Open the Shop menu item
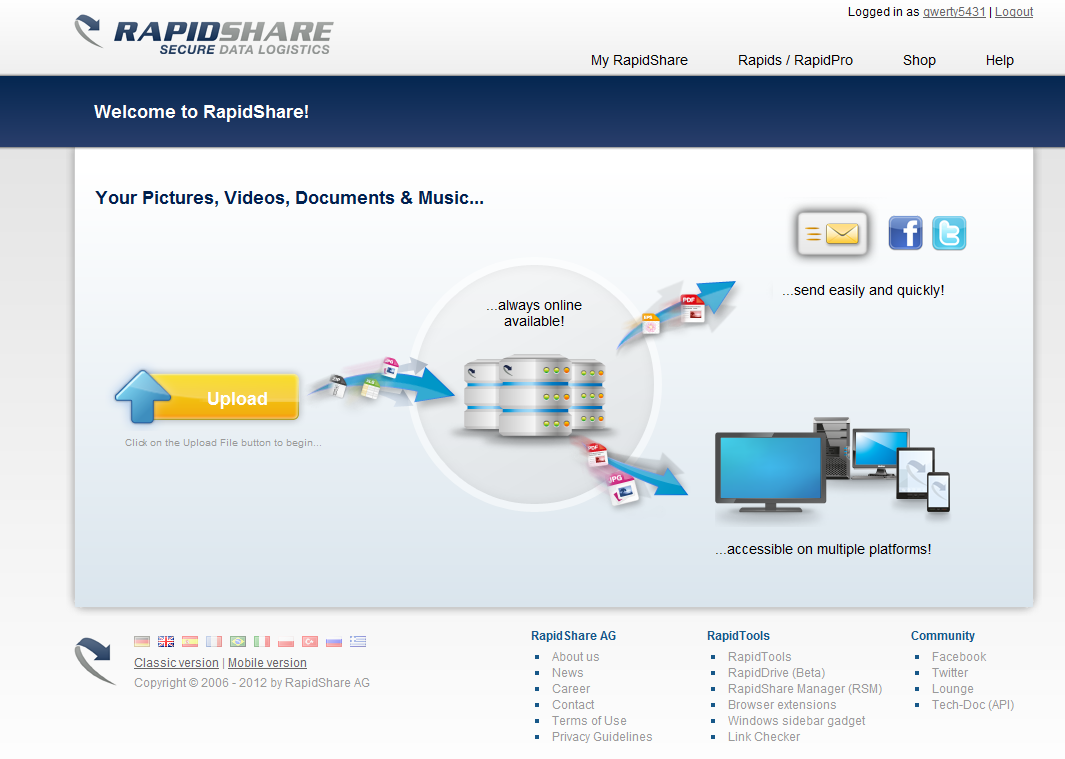 (919, 60)
